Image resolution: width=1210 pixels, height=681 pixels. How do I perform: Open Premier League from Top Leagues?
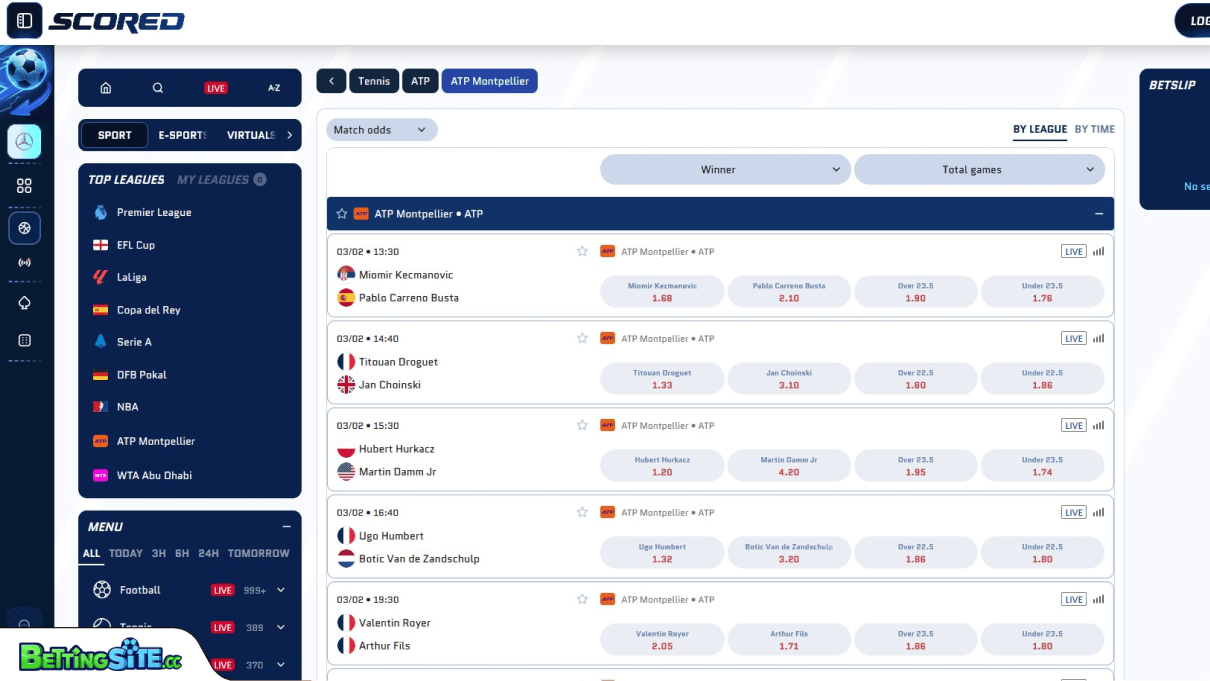[x=152, y=212]
